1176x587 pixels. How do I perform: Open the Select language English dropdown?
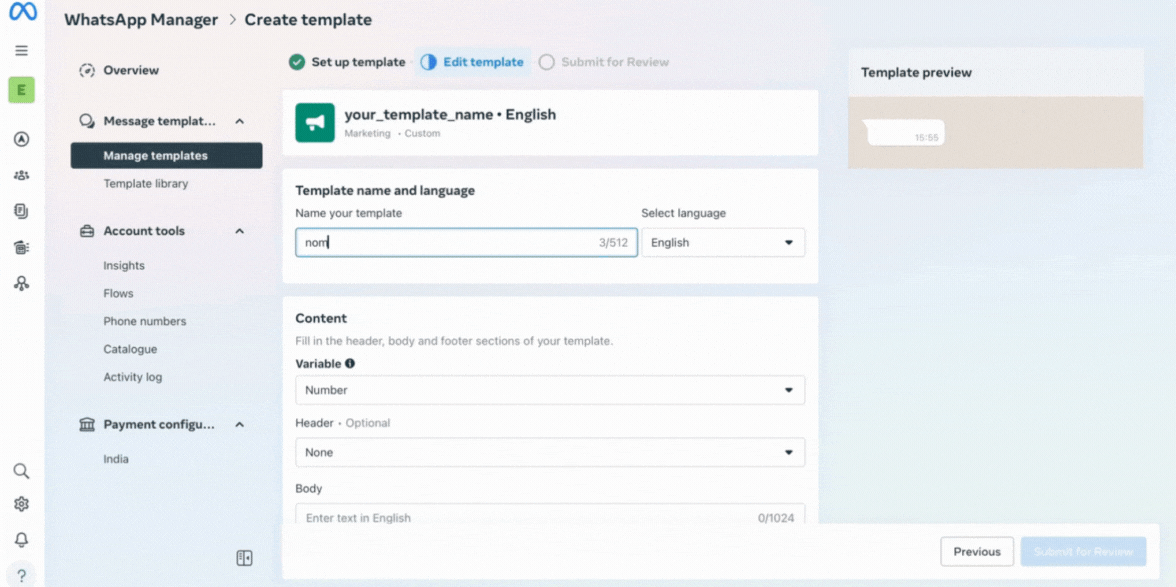(x=723, y=243)
